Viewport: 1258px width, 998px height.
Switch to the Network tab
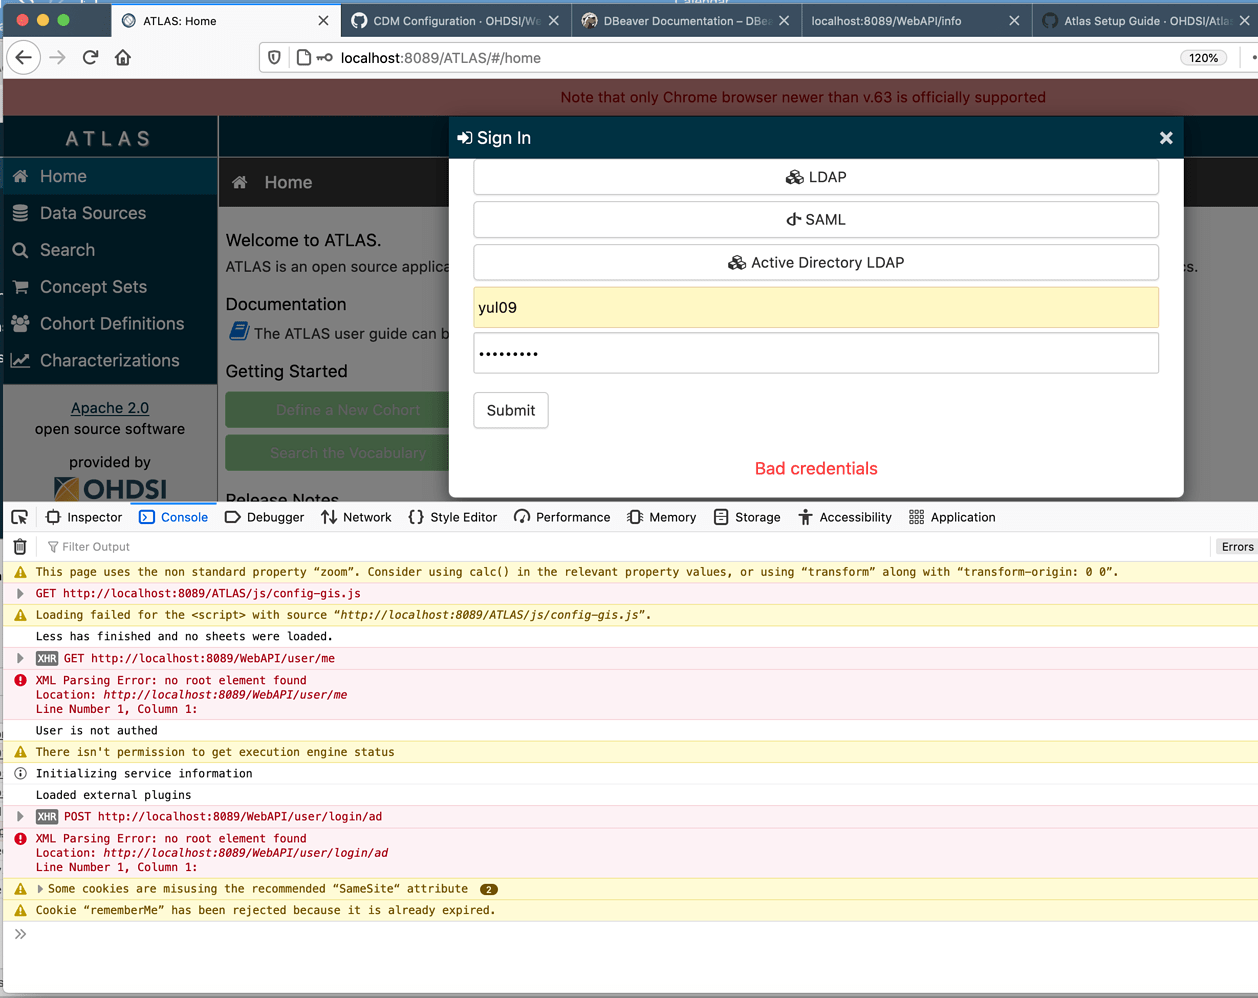[356, 517]
